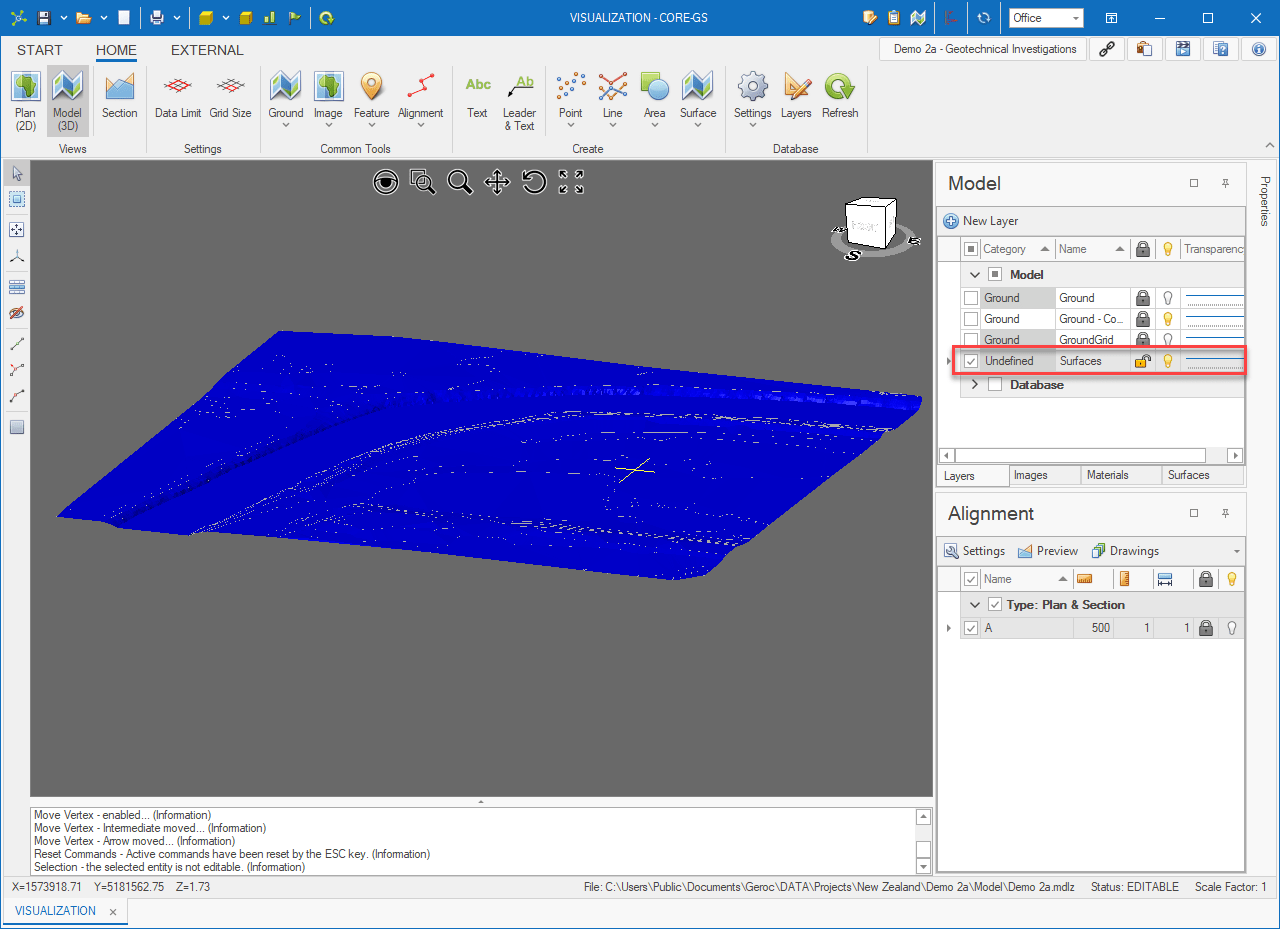Click New Layer button
Image resolution: width=1280 pixels, height=929 pixels.
981,221
